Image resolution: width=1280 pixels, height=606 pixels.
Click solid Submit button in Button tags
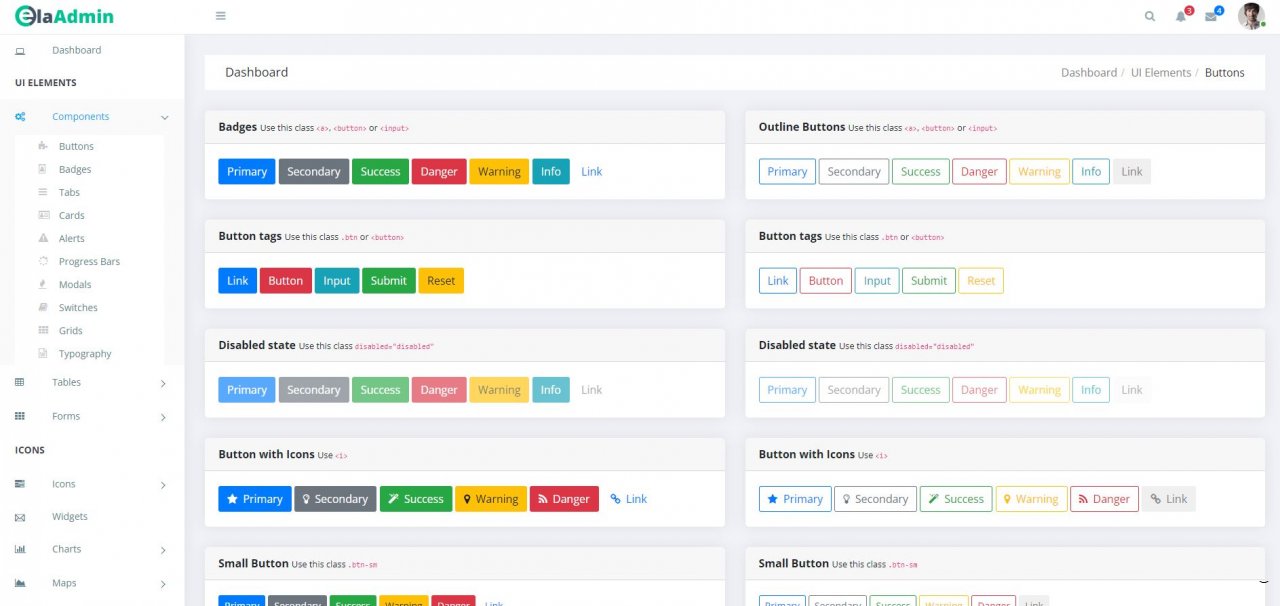(389, 280)
